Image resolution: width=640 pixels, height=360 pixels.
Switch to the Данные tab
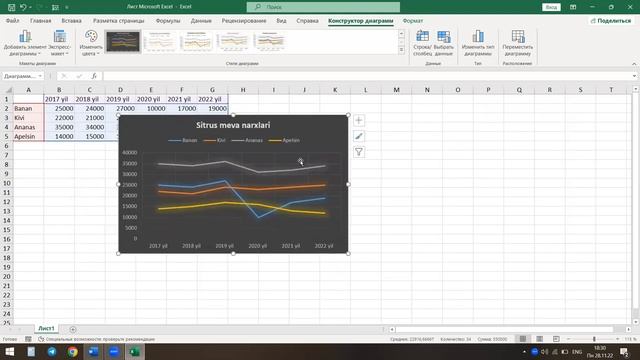201,21
